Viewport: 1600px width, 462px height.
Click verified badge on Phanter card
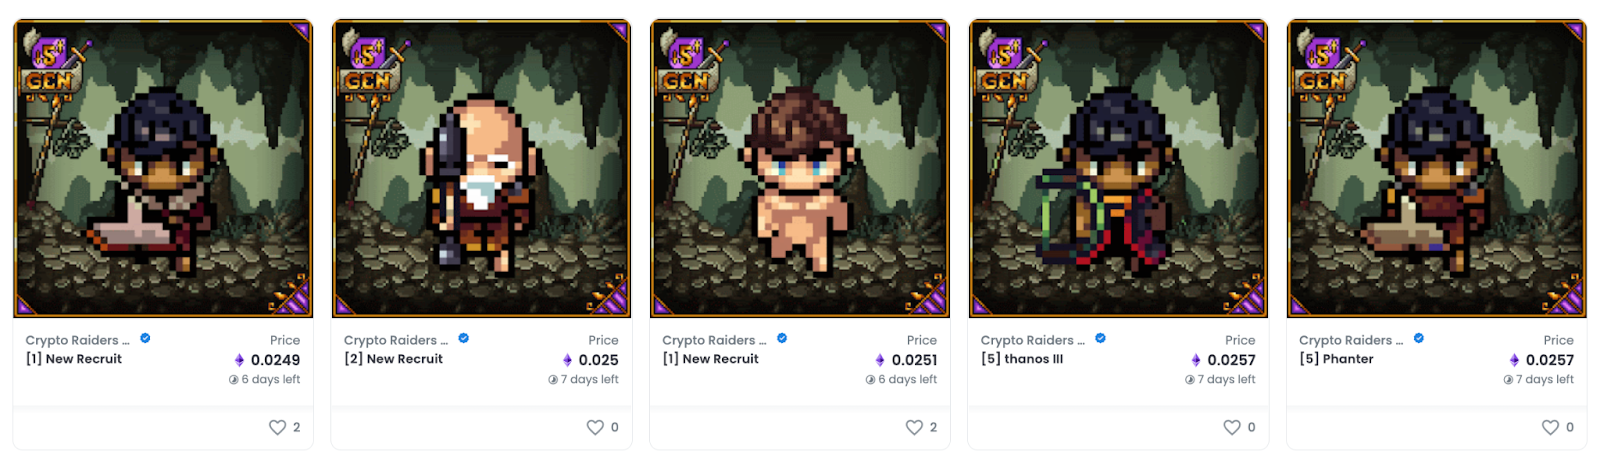(x=1418, y=339)
